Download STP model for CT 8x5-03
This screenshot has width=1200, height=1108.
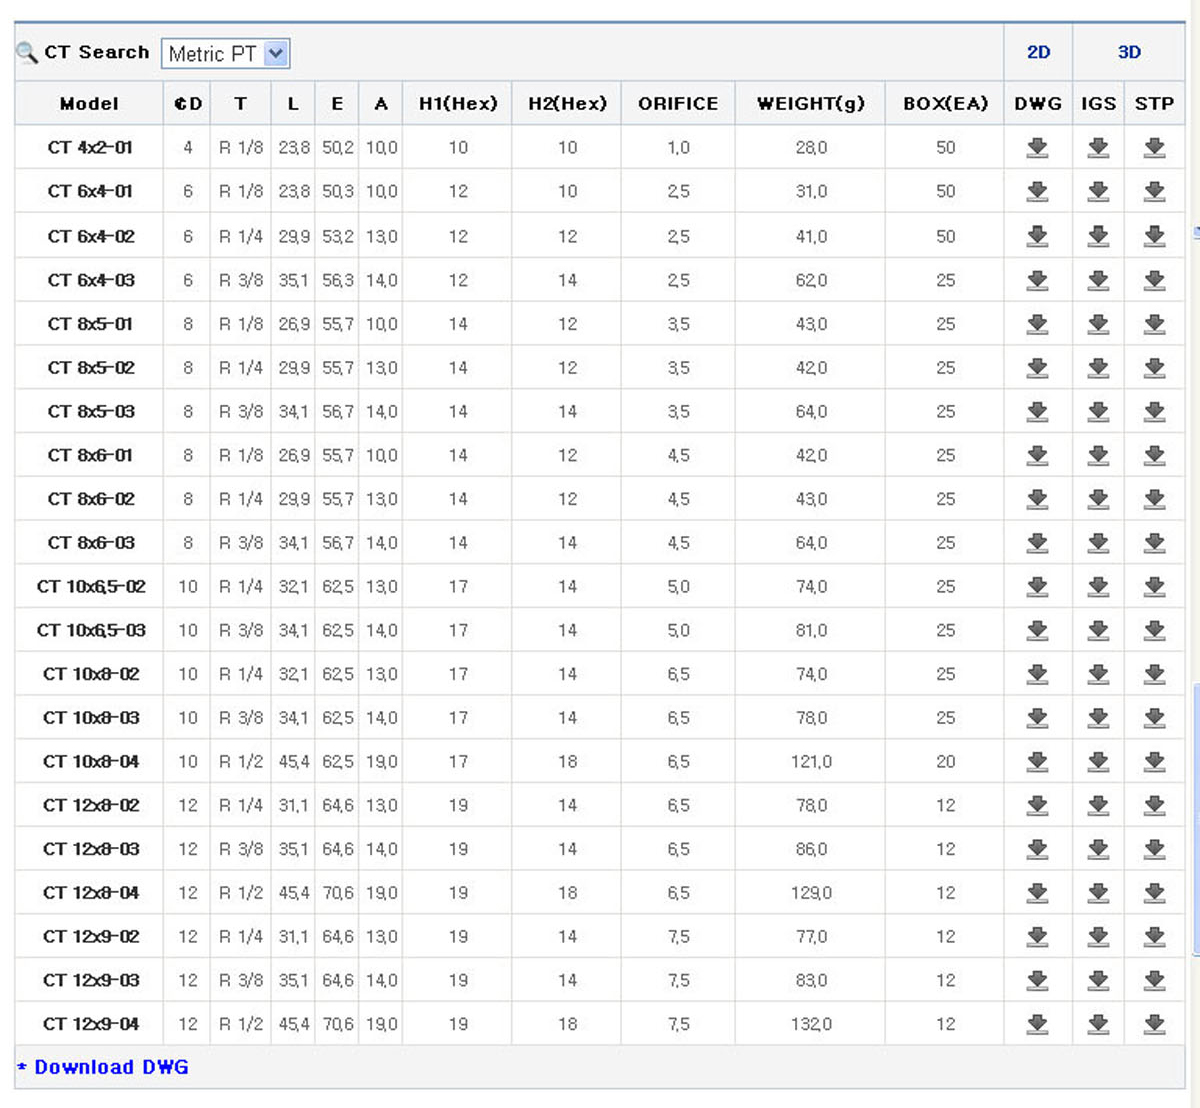point(1154,411)
